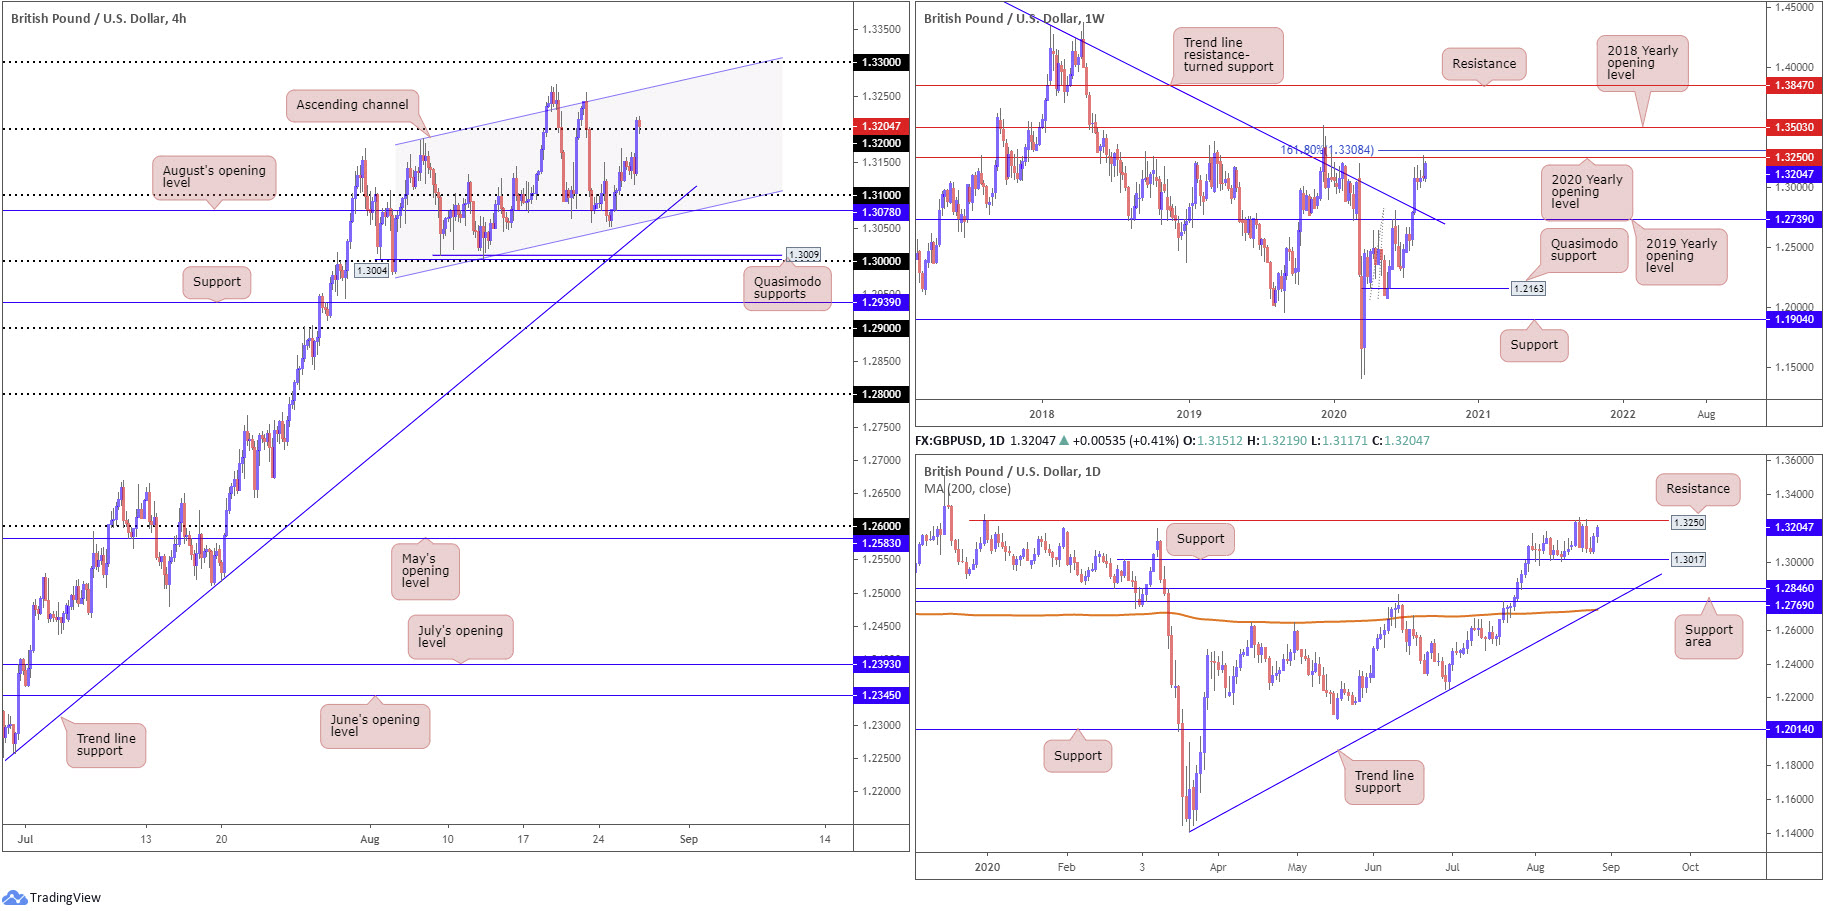1824x911 pixels.
Task: Select Trend line support callout on 4h chart
Action: [106, 745]
